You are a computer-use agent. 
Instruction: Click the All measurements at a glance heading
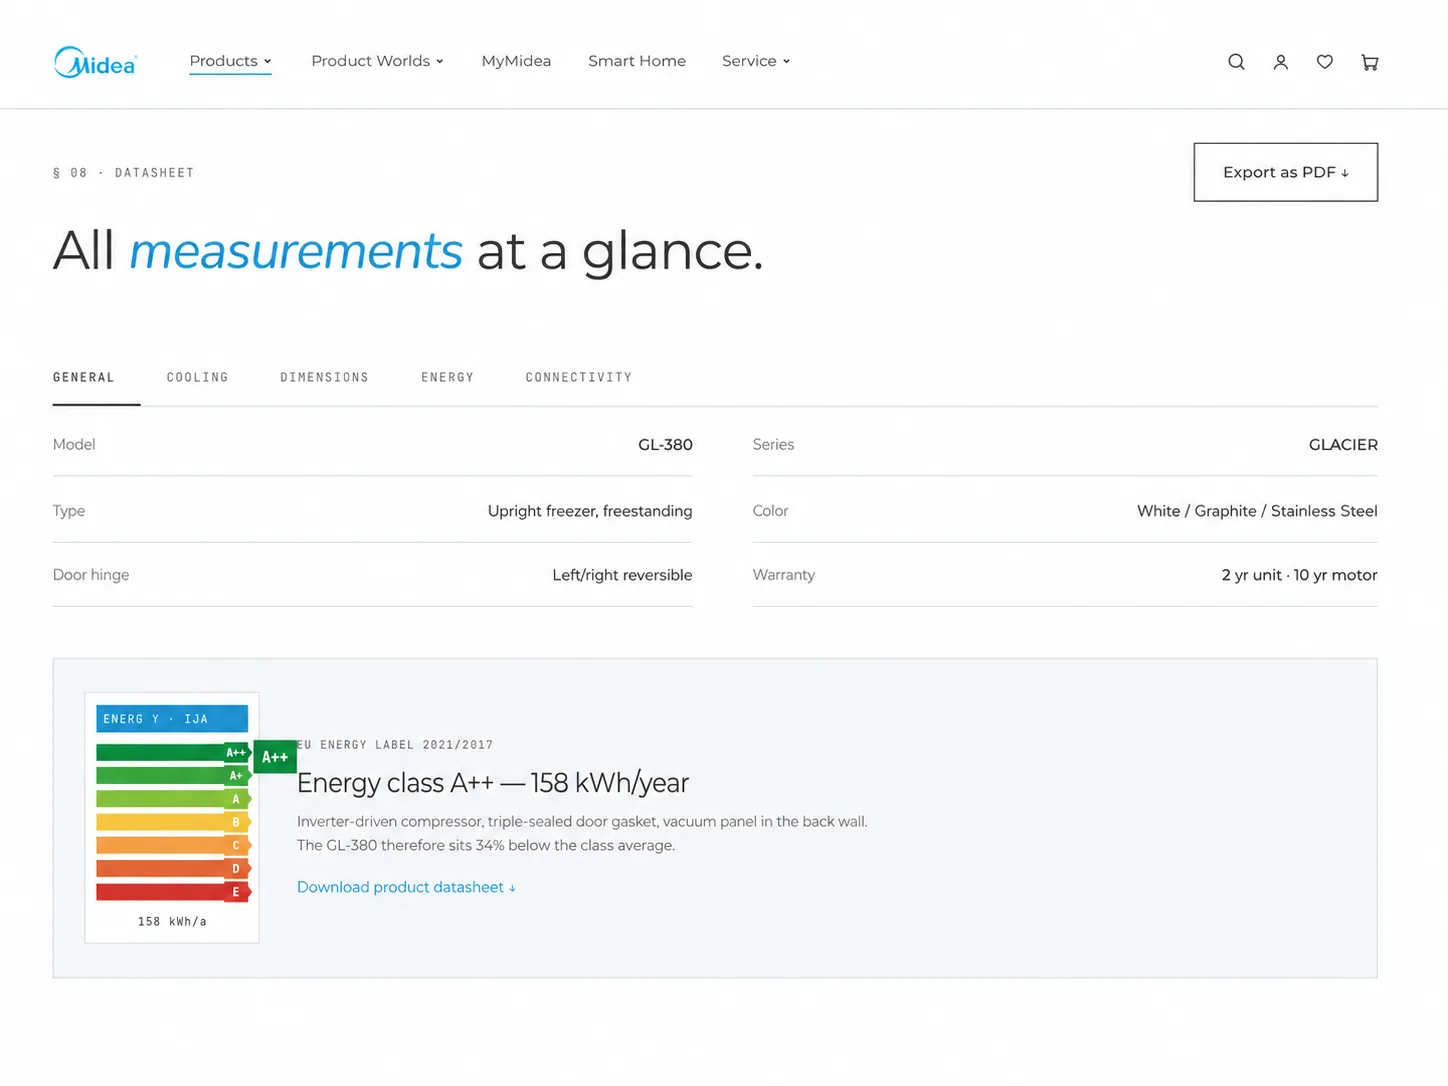408,251
